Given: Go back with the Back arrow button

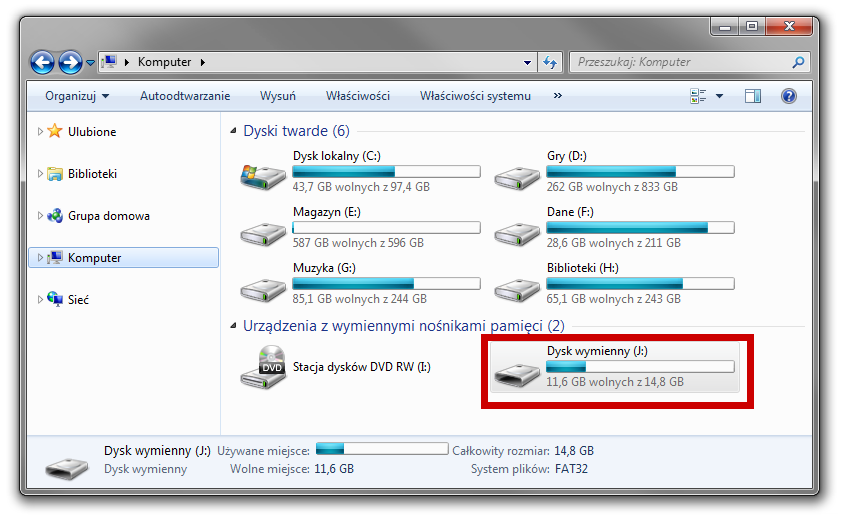Looking at the screenshot, I should tap(42, 62).
